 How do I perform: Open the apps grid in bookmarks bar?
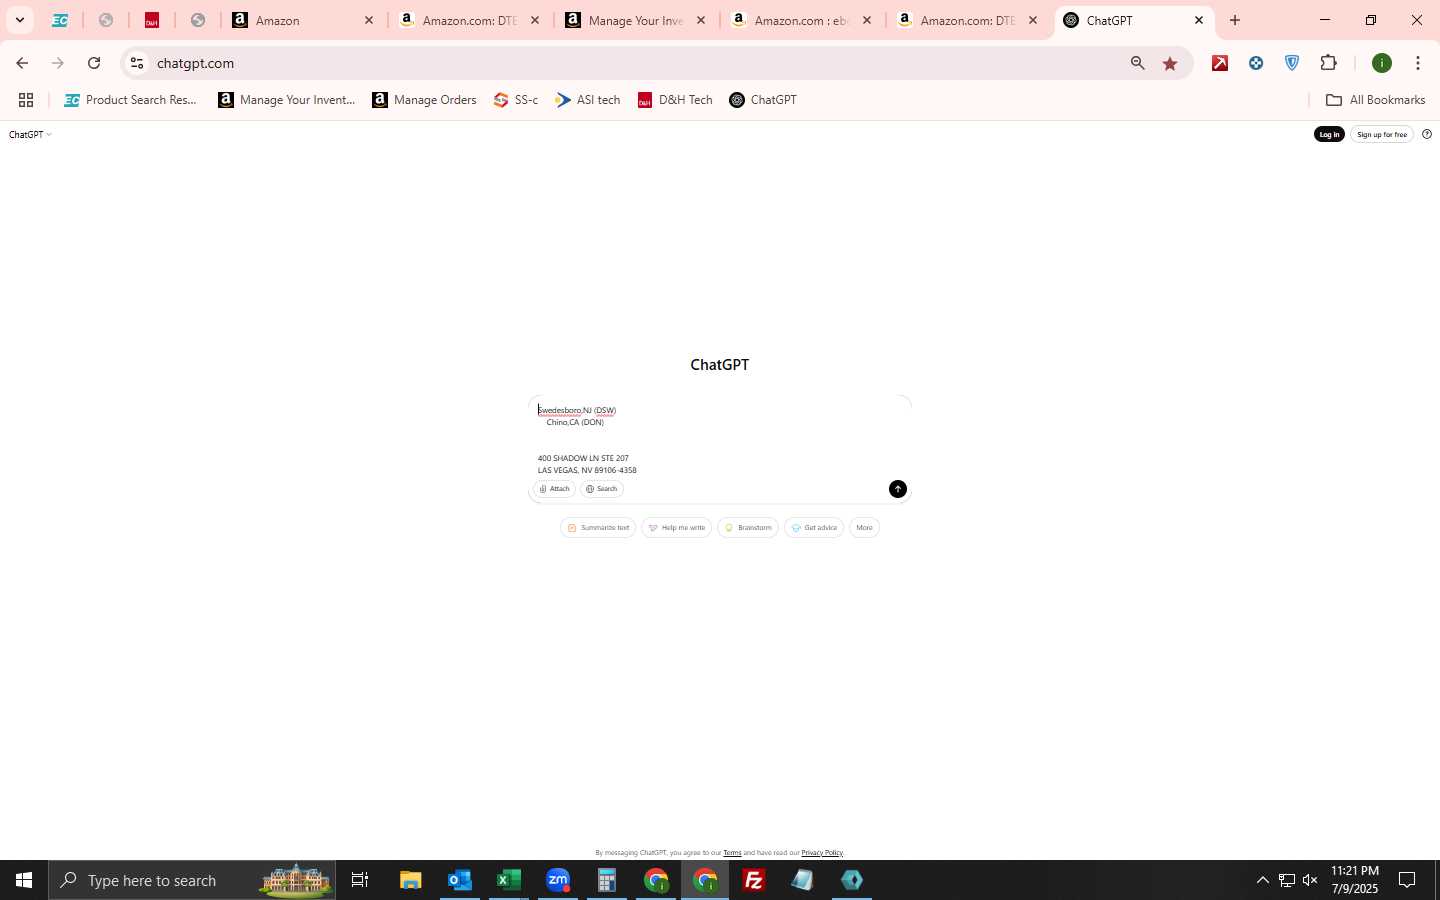(26, 100)
